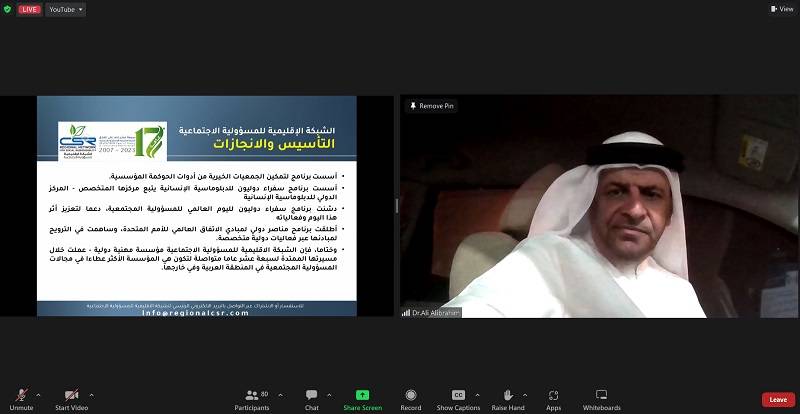Expand audio options arrow beside Unmute
The width and height of the screenshot is (800, 414).
point(38,395)
